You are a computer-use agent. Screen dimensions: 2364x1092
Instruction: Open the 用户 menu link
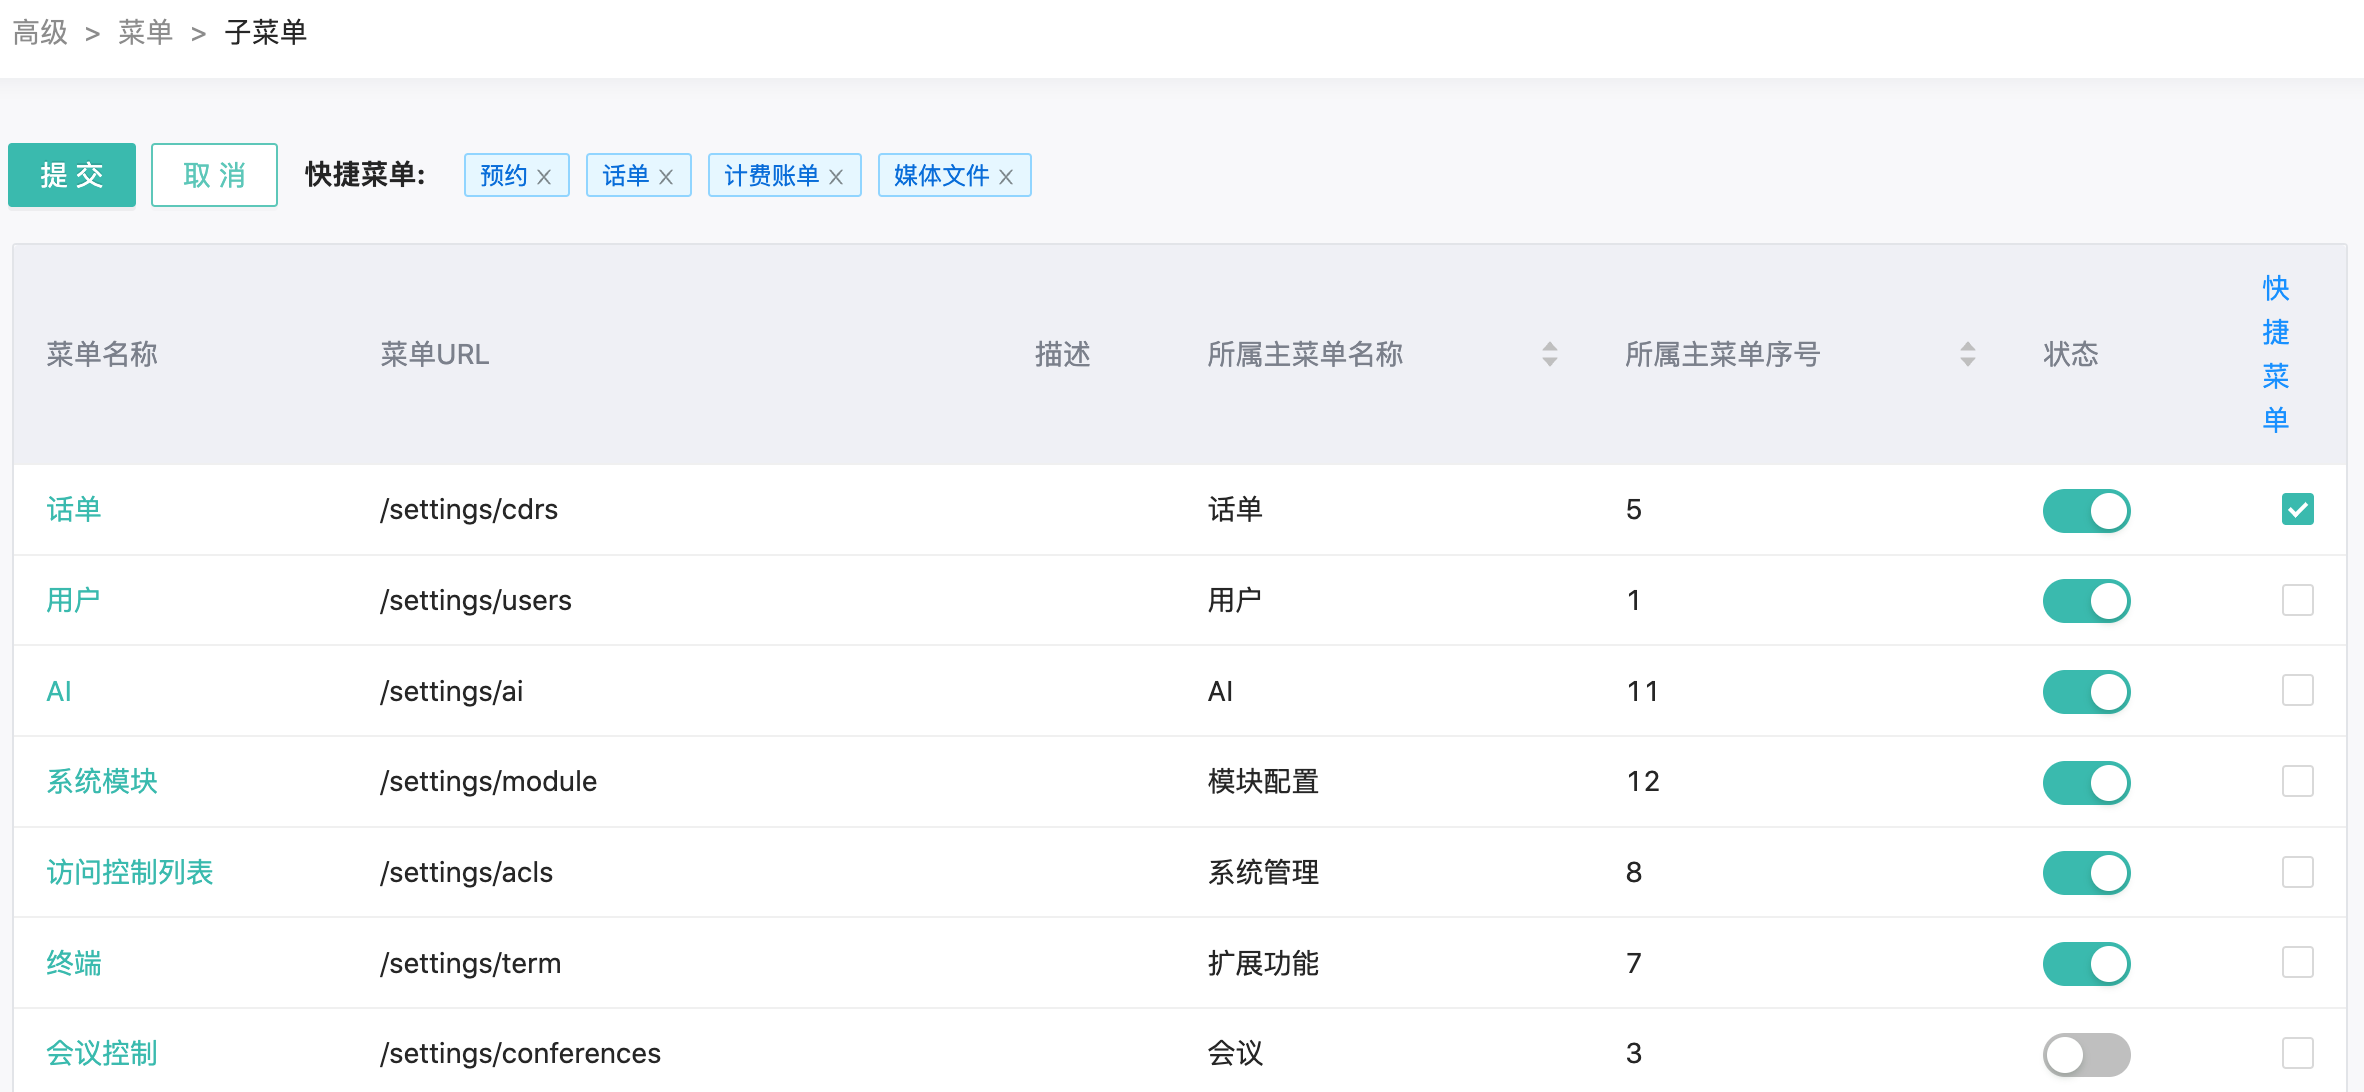pyautogui.click(x=74, y=600)
